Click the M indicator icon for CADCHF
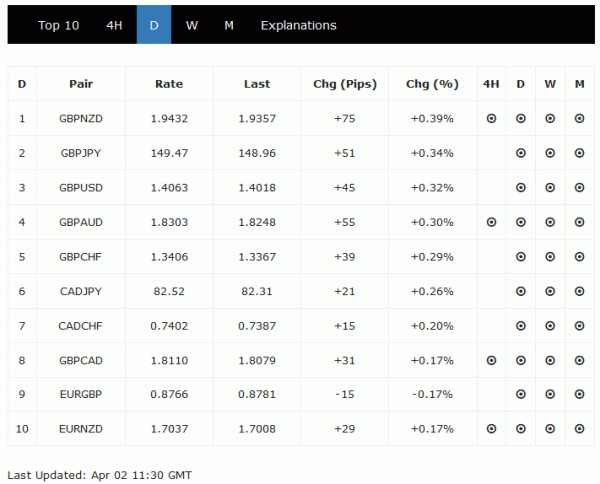Viewport: 600px width, 484px height. click(x=580, y=325)
